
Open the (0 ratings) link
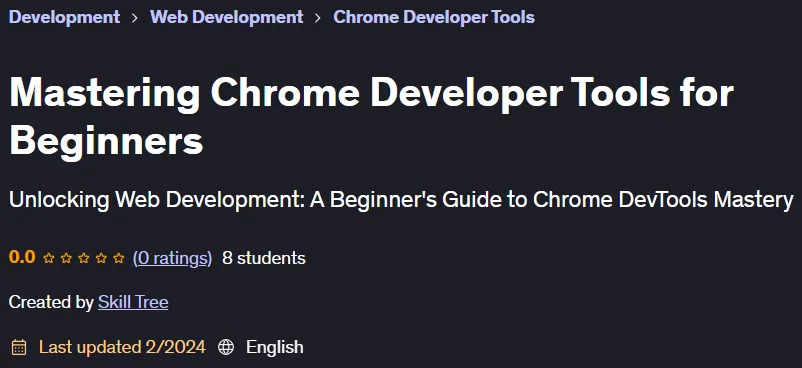(x=172, y=258)
